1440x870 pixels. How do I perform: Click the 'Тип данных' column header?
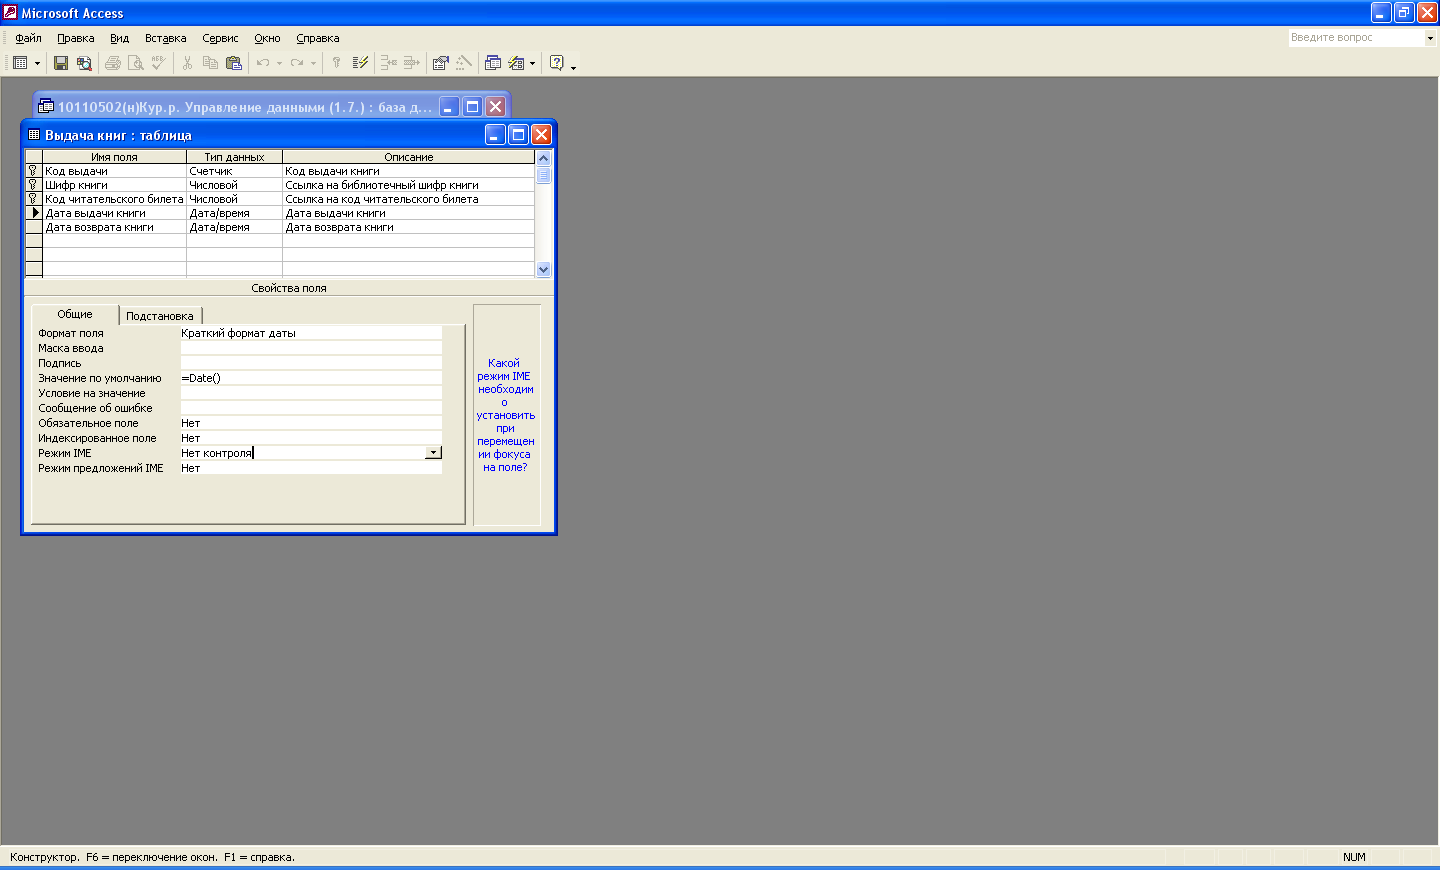(234, 157)
